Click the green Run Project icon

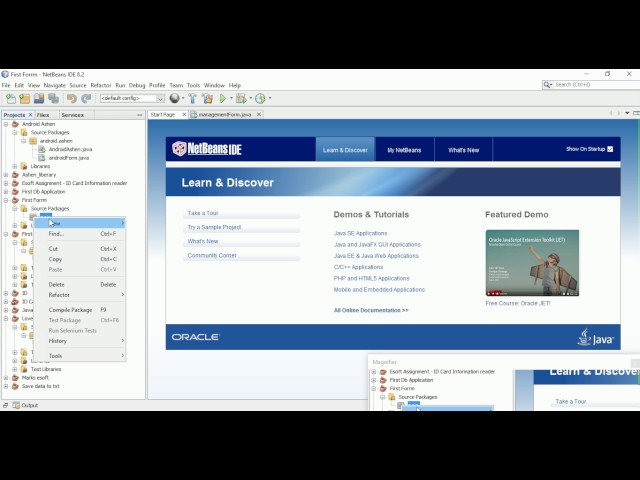tap(223, 98)
